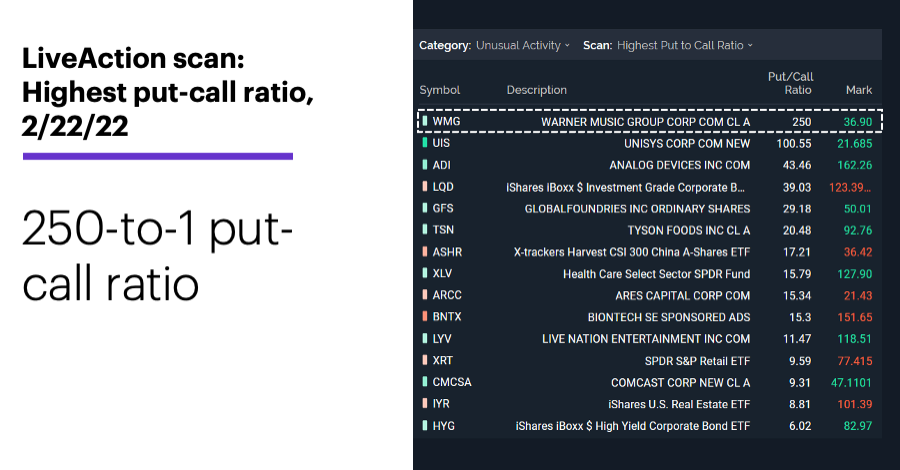900x470 pixels.
Task: Click BioNTech SE Sponsored ADS description
Action: [x=669, y=317]
